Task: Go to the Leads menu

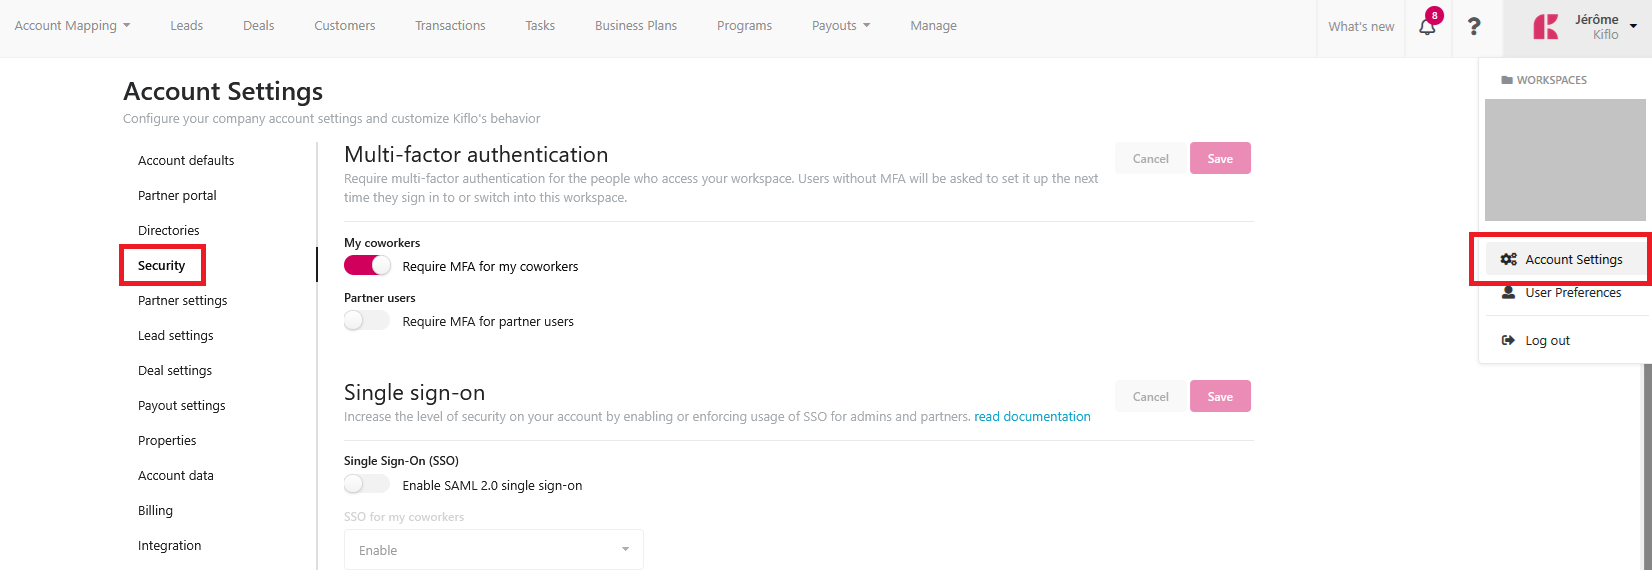Action: pos(186,25)
